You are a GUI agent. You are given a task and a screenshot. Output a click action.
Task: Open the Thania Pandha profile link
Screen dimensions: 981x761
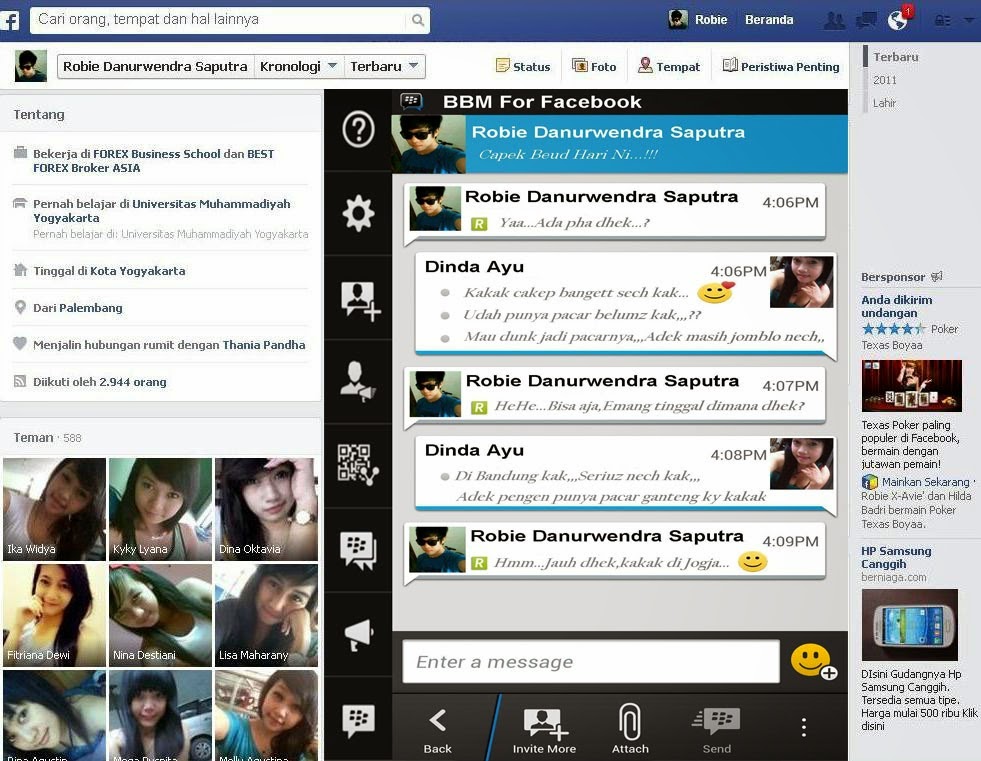pos(264,344)
